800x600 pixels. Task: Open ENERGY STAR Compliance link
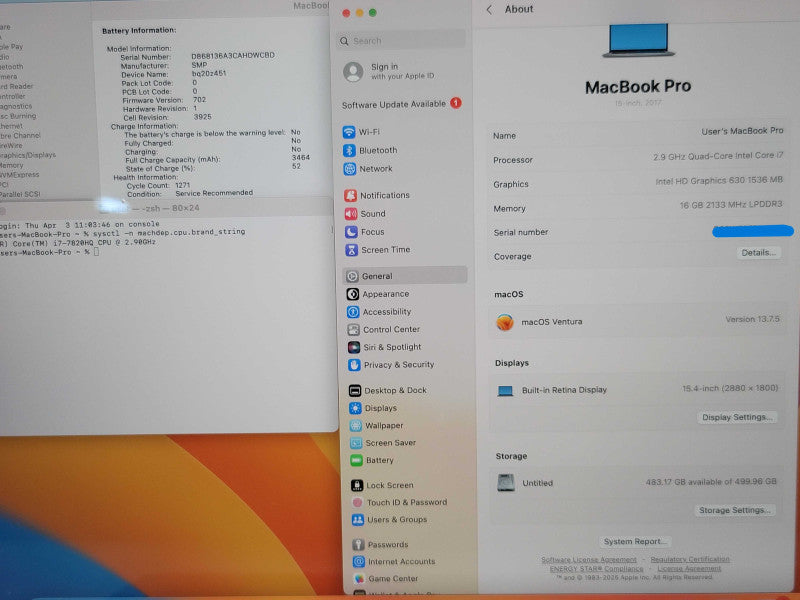[596, 569]
